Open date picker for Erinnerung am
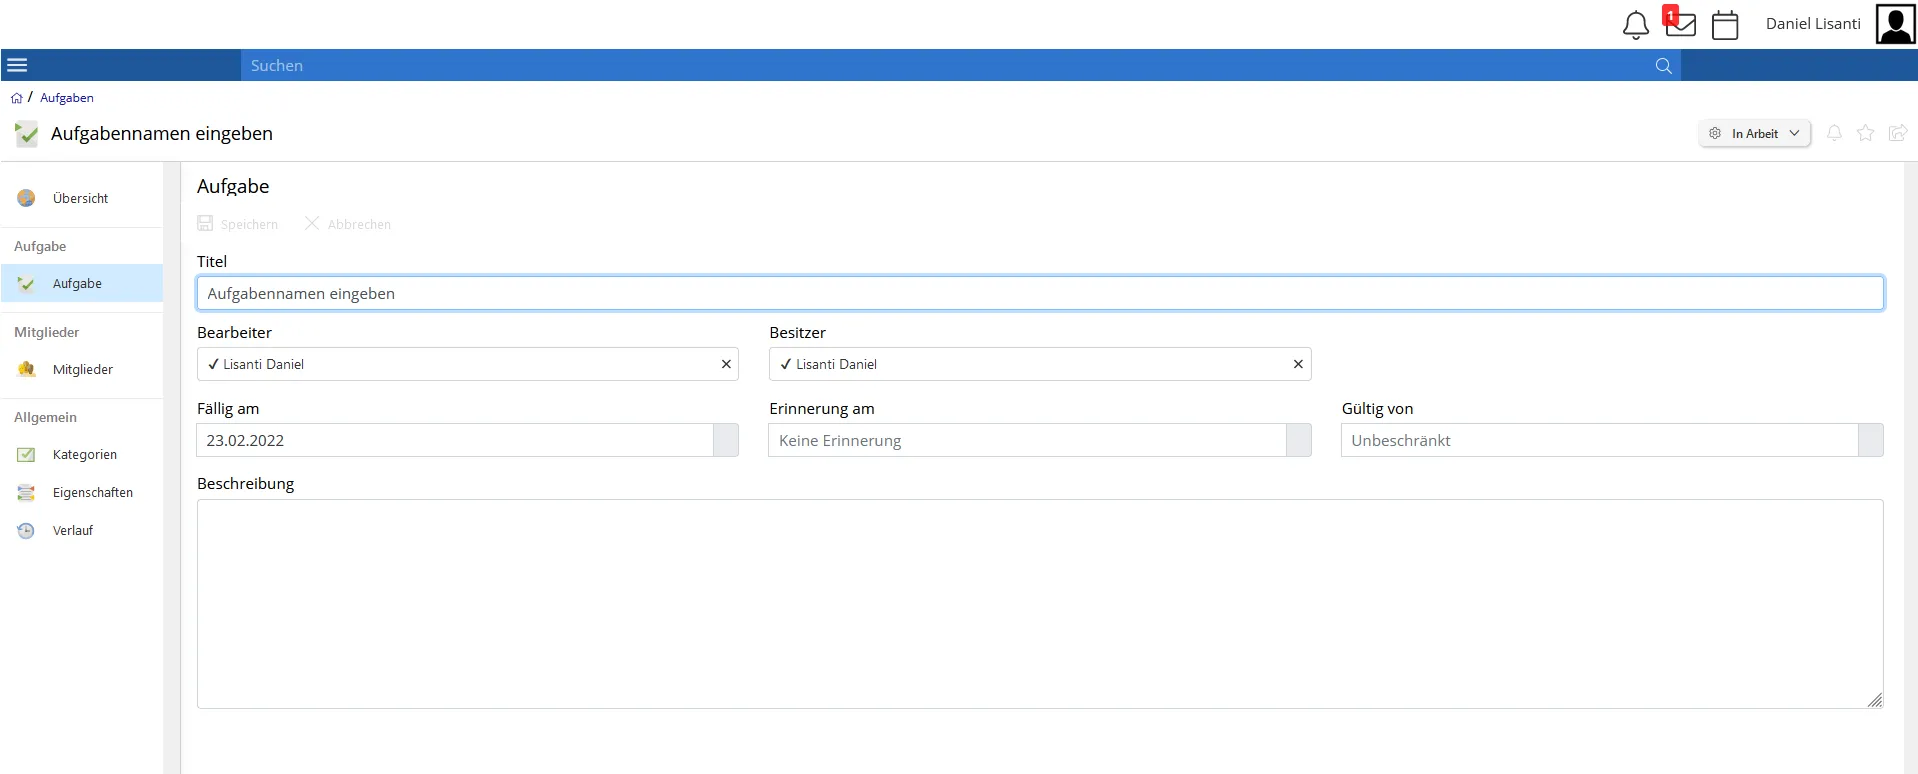 [1299, 441]
